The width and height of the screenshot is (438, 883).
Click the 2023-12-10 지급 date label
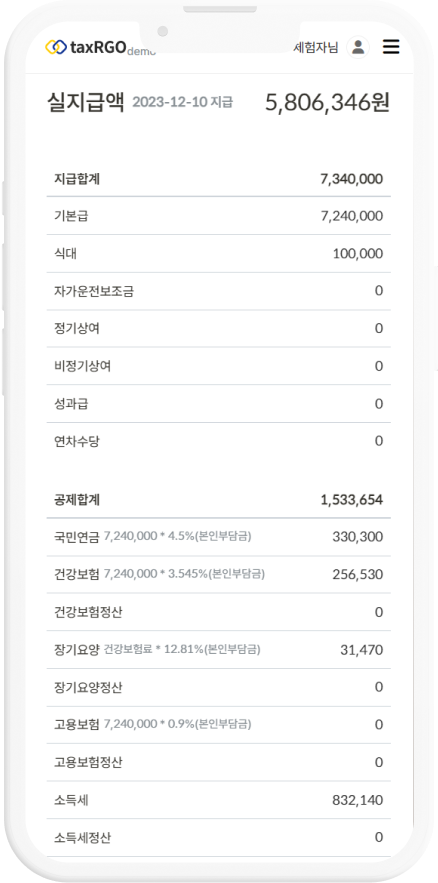pyautogui.click(x=182, y=102)
